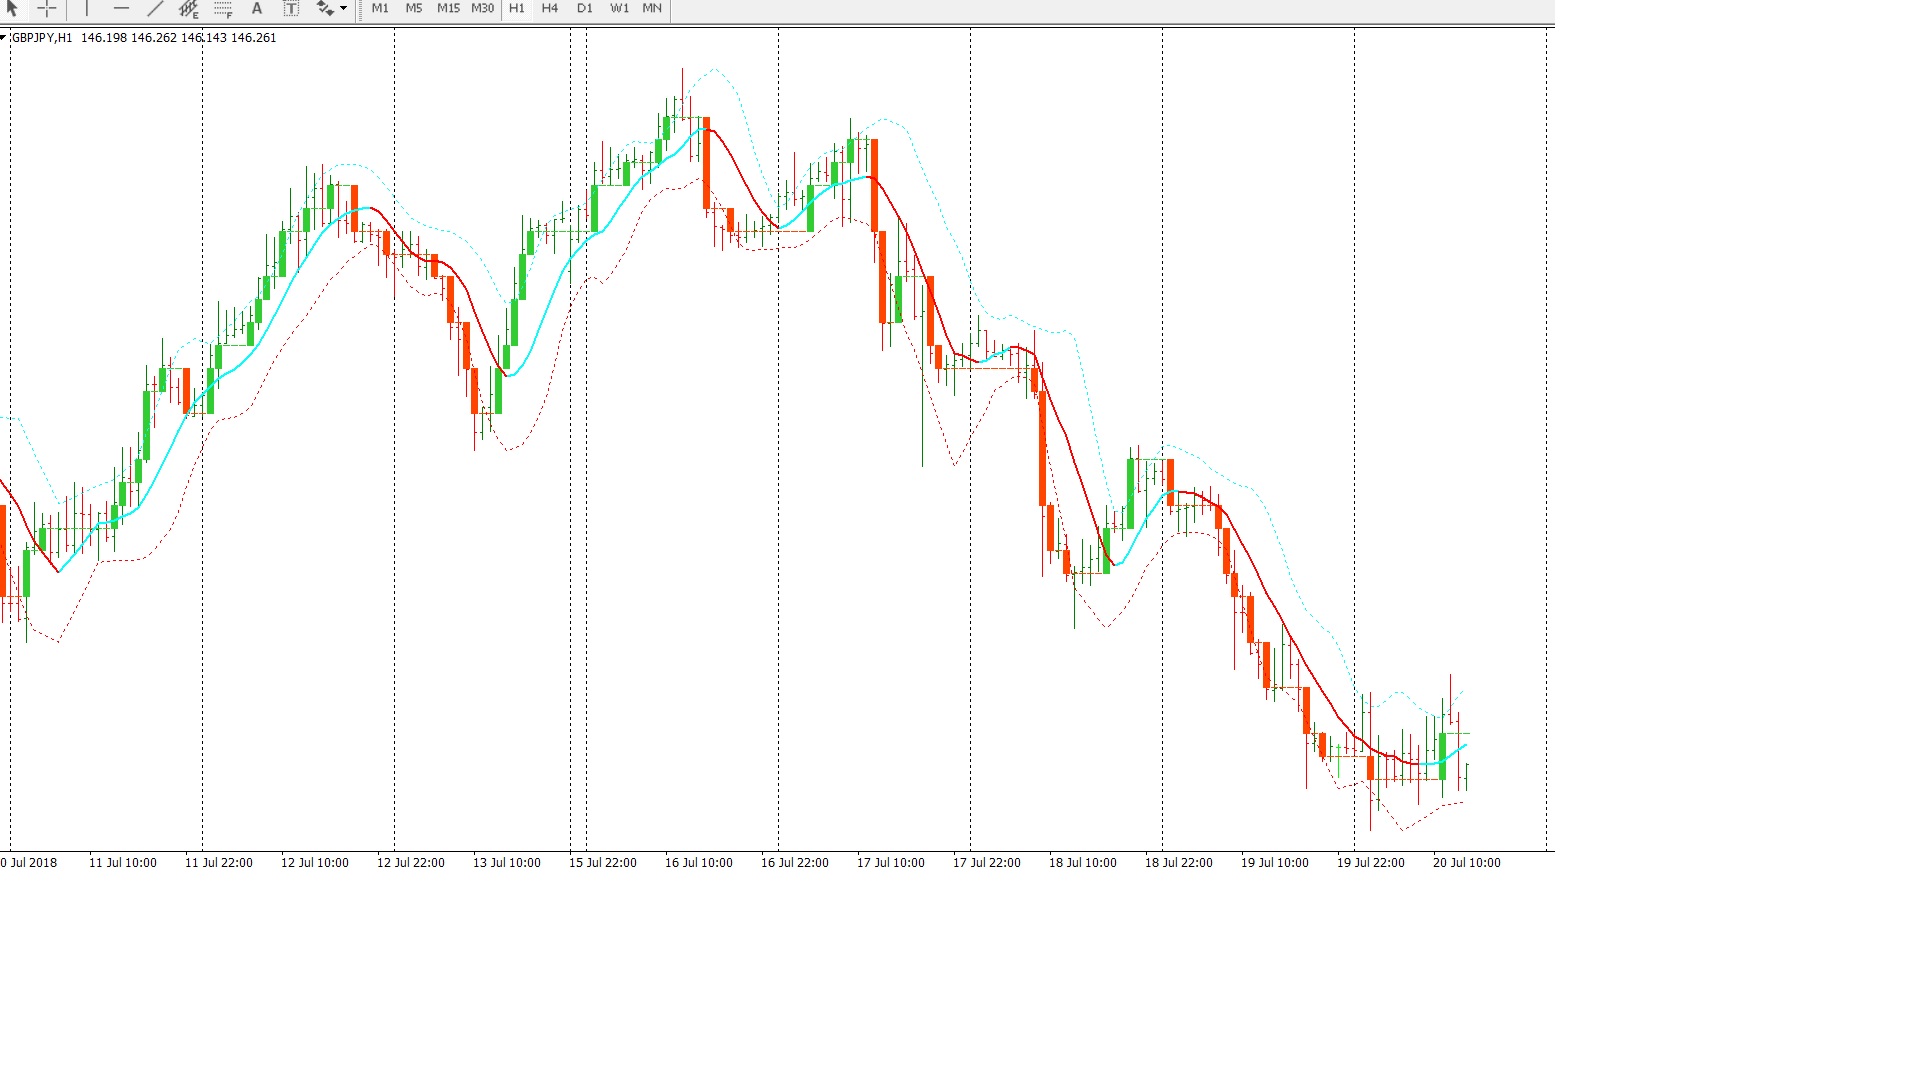The height and width of the screenshot is (1080, 1920).
Task: Select the vertical line drawing tool
Action: coord(87,8)
